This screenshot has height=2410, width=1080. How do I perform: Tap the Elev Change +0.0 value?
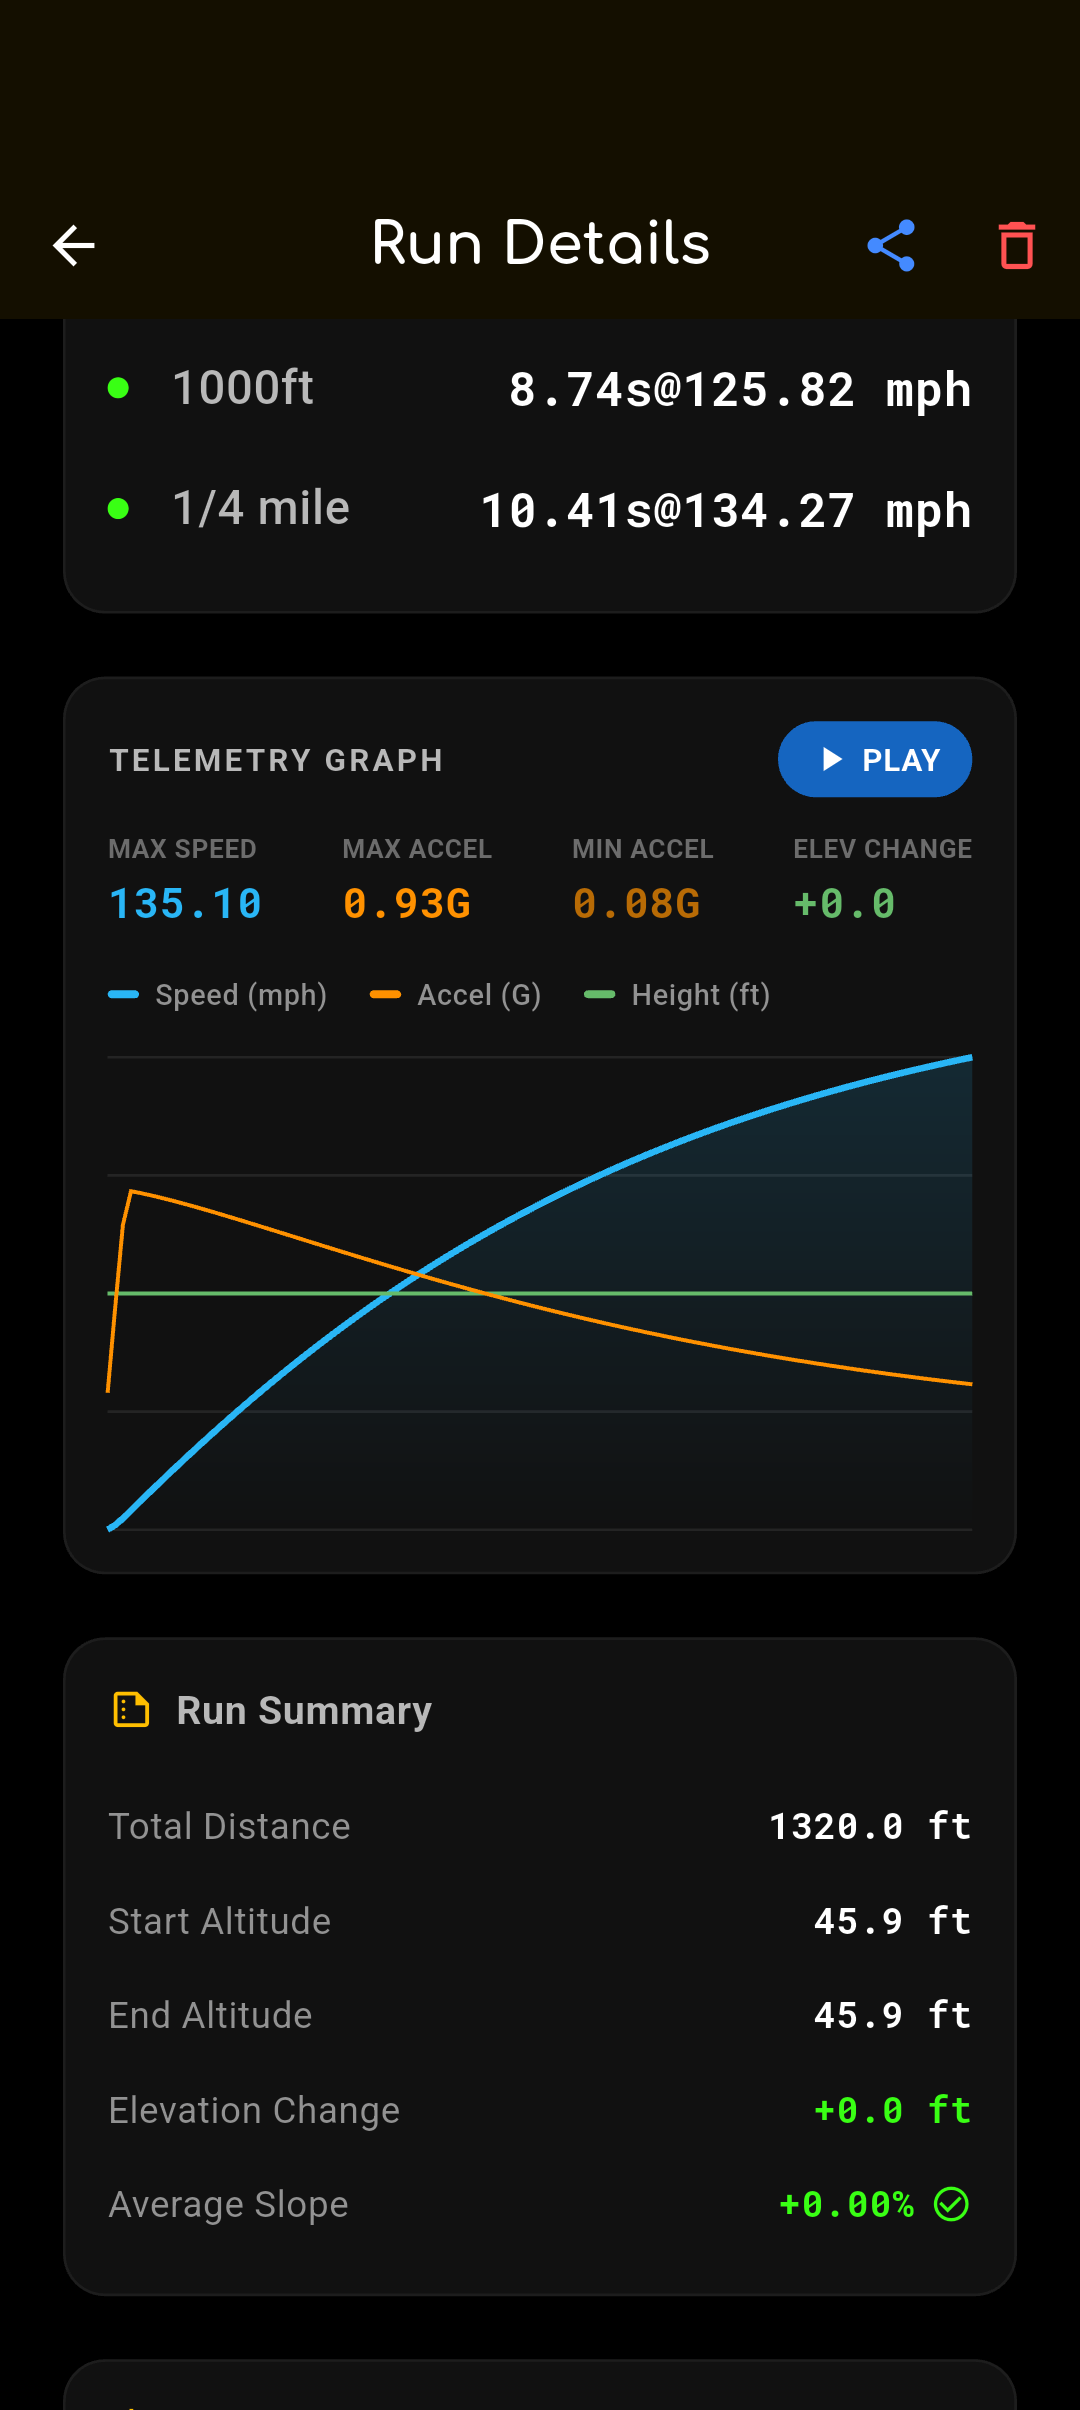click(845, 904)
